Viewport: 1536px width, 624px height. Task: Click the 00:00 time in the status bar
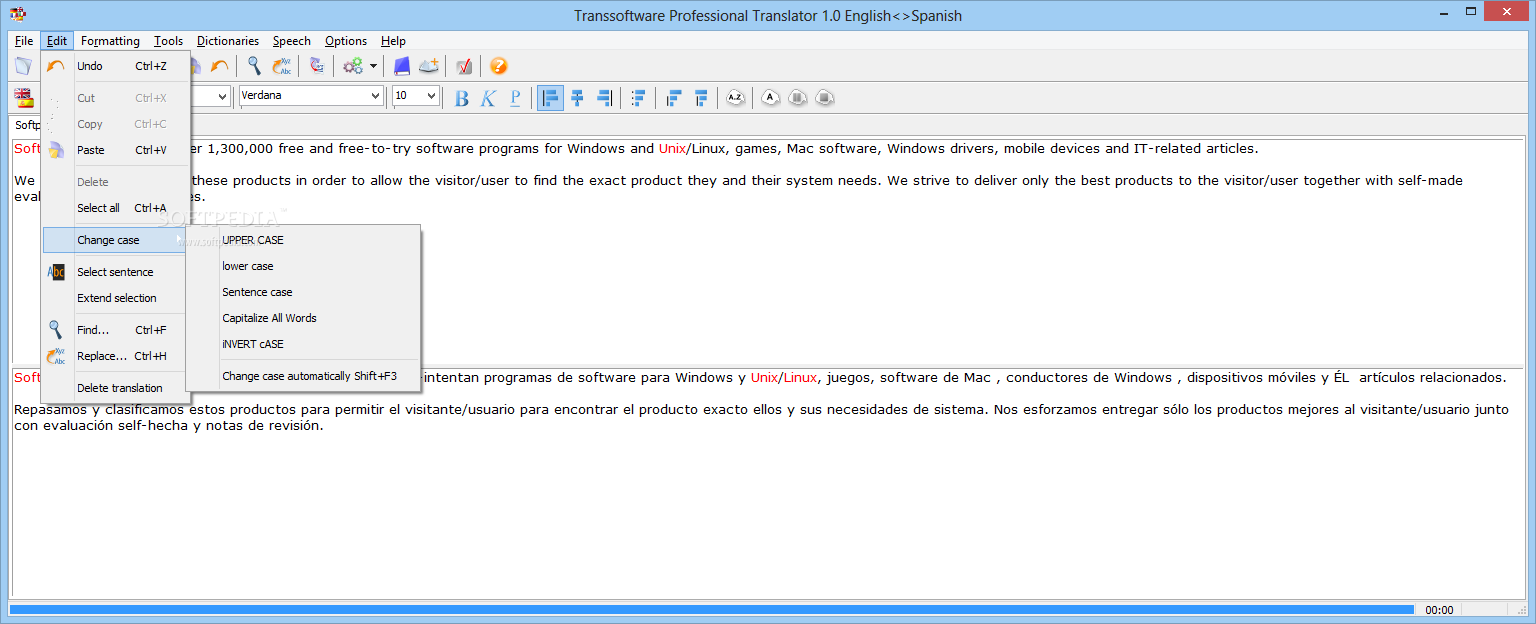click(x=1439, y=609)
